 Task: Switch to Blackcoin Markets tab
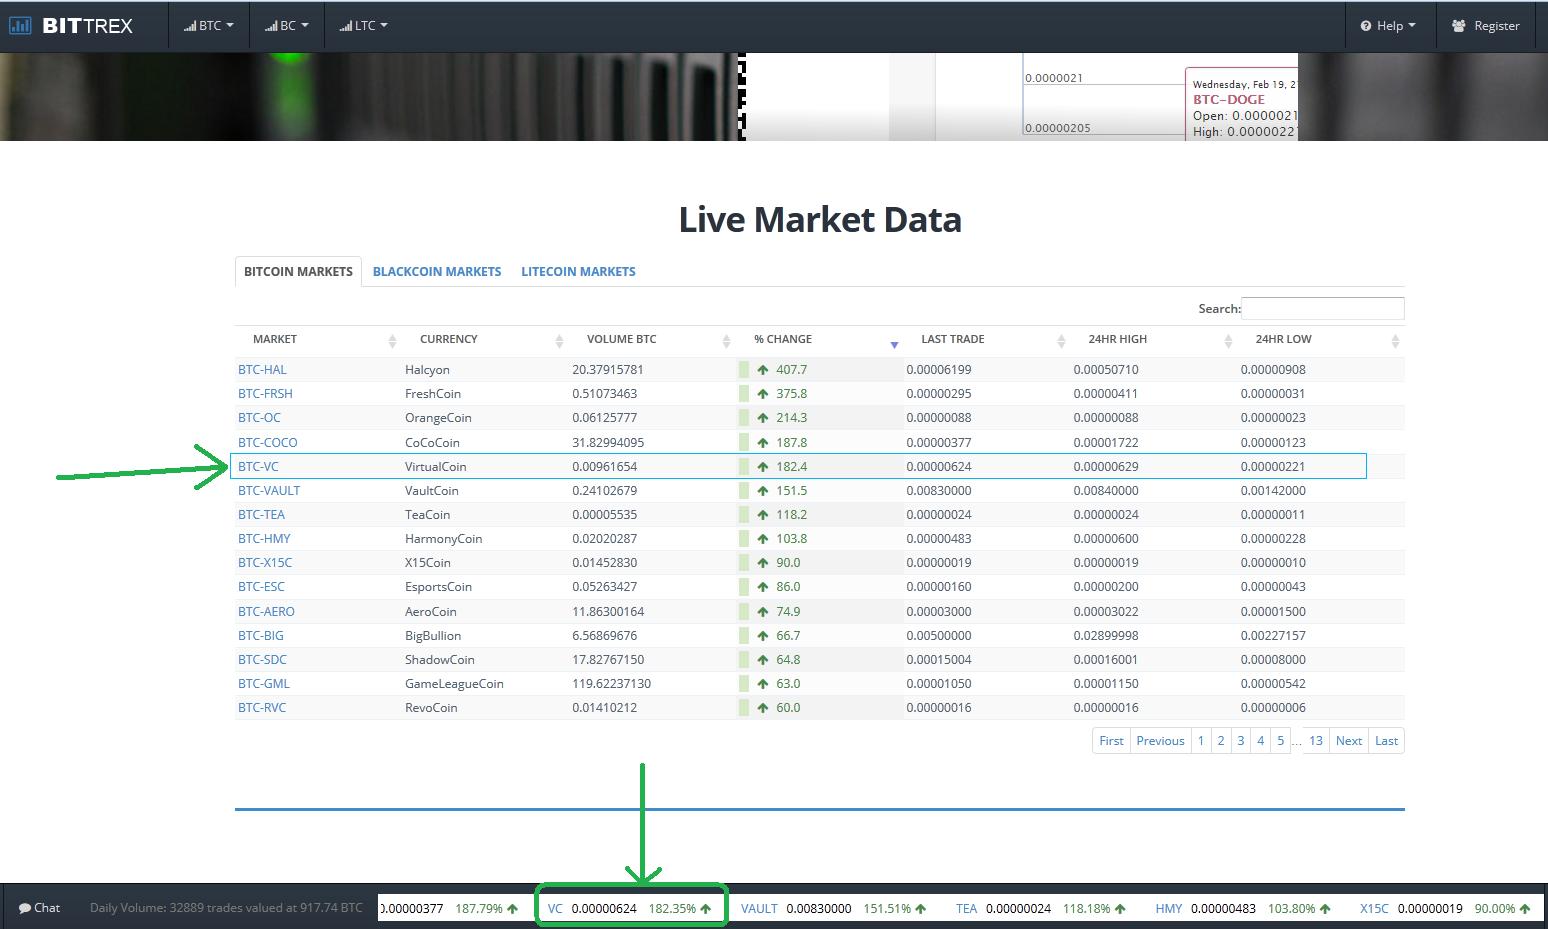[437, 271]
